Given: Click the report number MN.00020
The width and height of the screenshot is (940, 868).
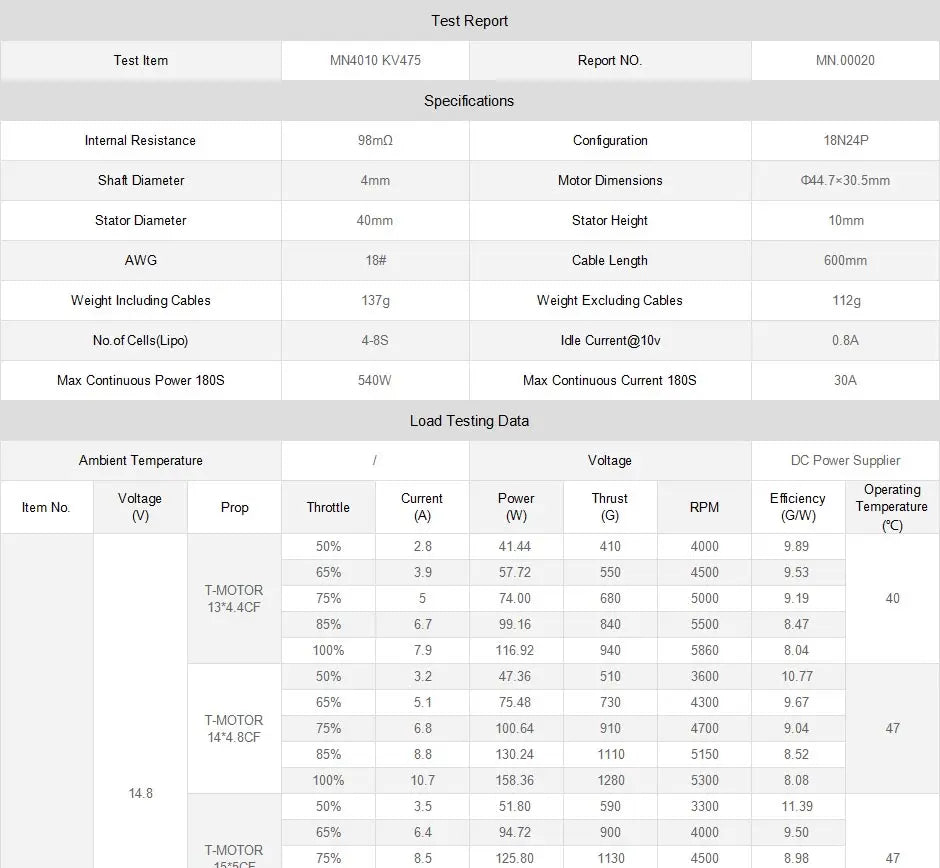Looking at the screenshot, I should [x=845, y=61].
